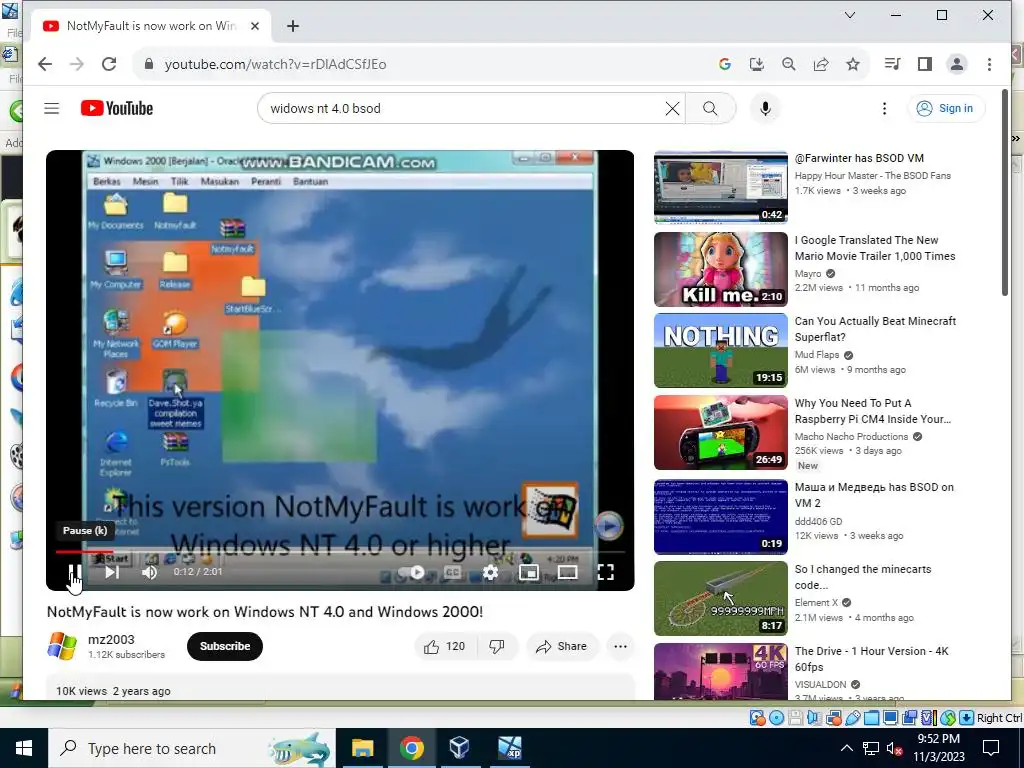
Task: Like the video with 120 likes
Action: point(445,647)
